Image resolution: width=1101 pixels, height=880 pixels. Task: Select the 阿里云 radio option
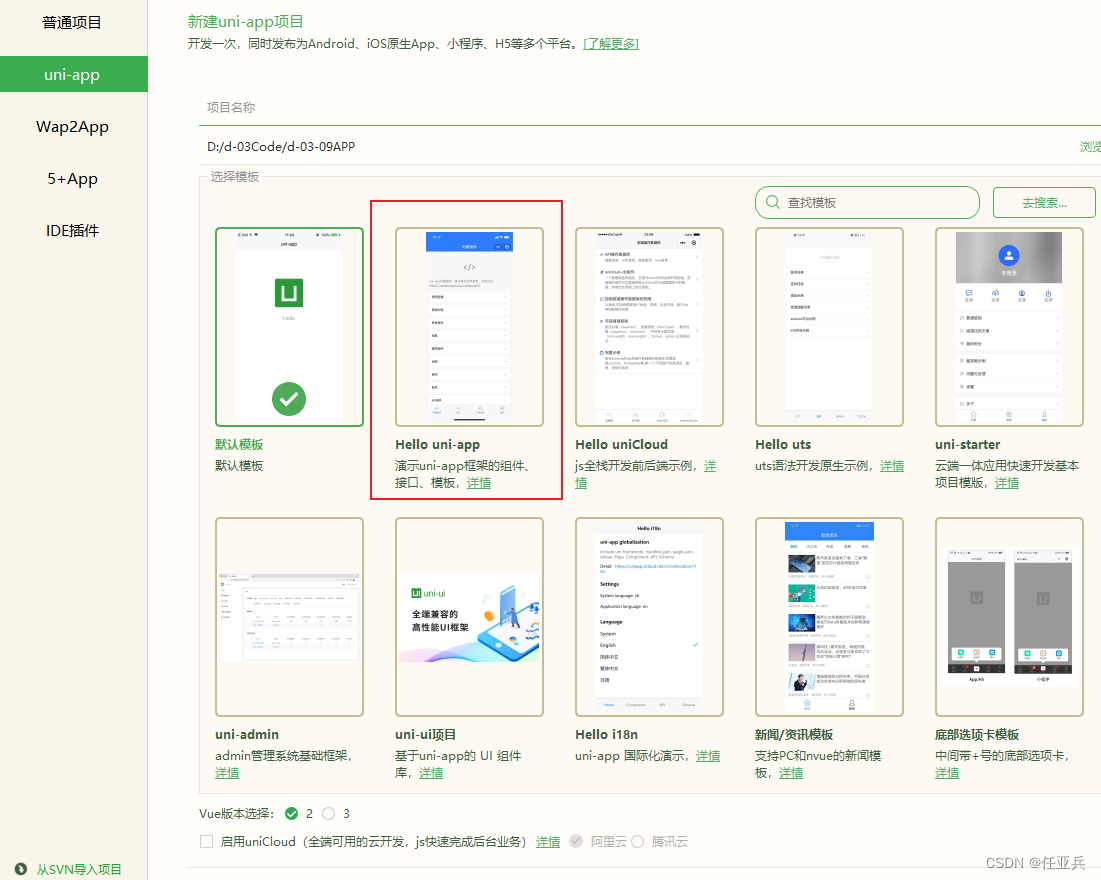pyautogui.click(x=576, y=841)
